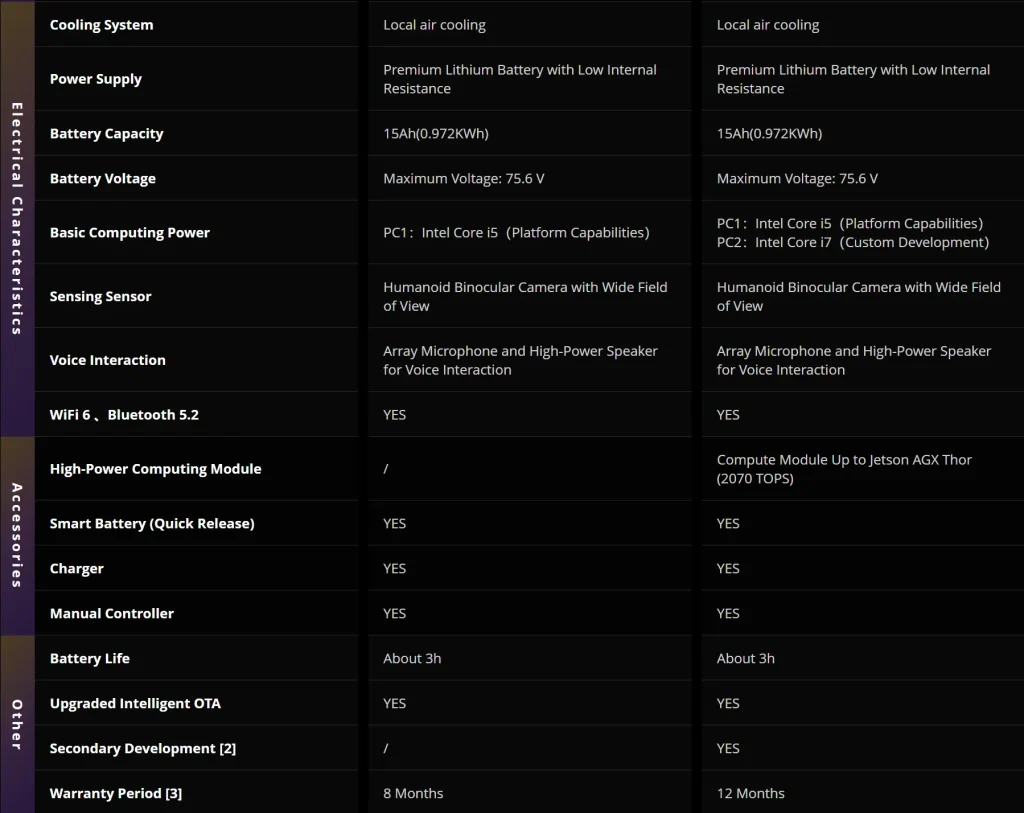1024x813 pixels.
Task: Click the Manual Controller row label
Action: [x=112, y=614]
